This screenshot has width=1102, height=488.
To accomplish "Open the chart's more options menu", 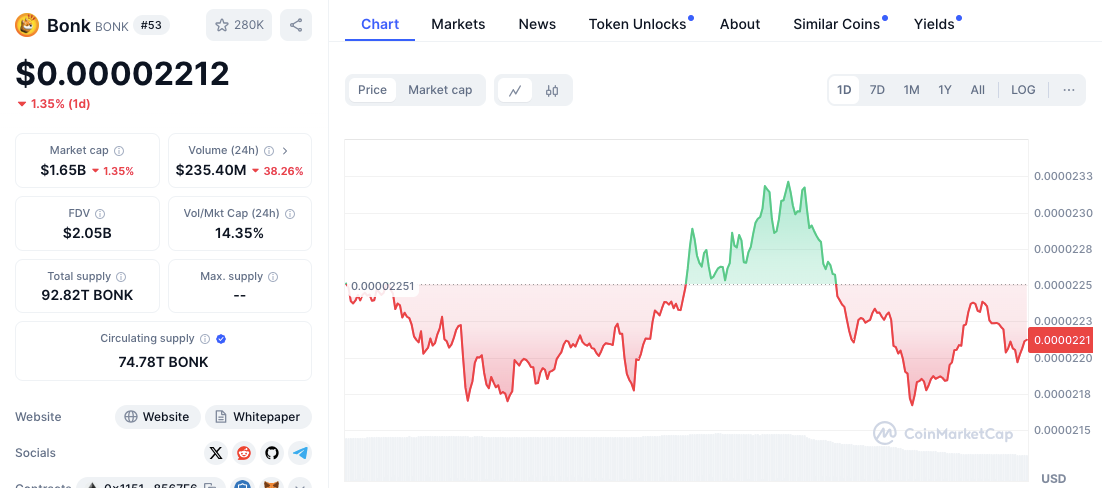I will point(1069,90).
